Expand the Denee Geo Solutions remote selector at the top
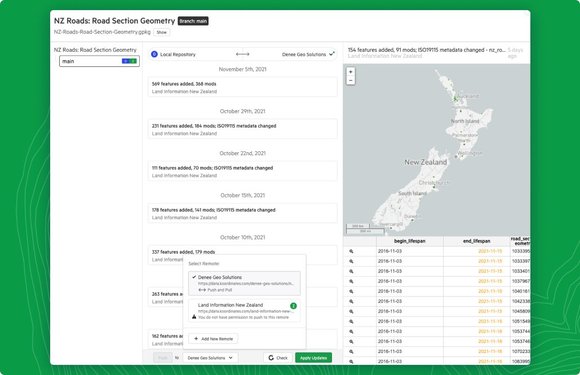 pos(308,54)
